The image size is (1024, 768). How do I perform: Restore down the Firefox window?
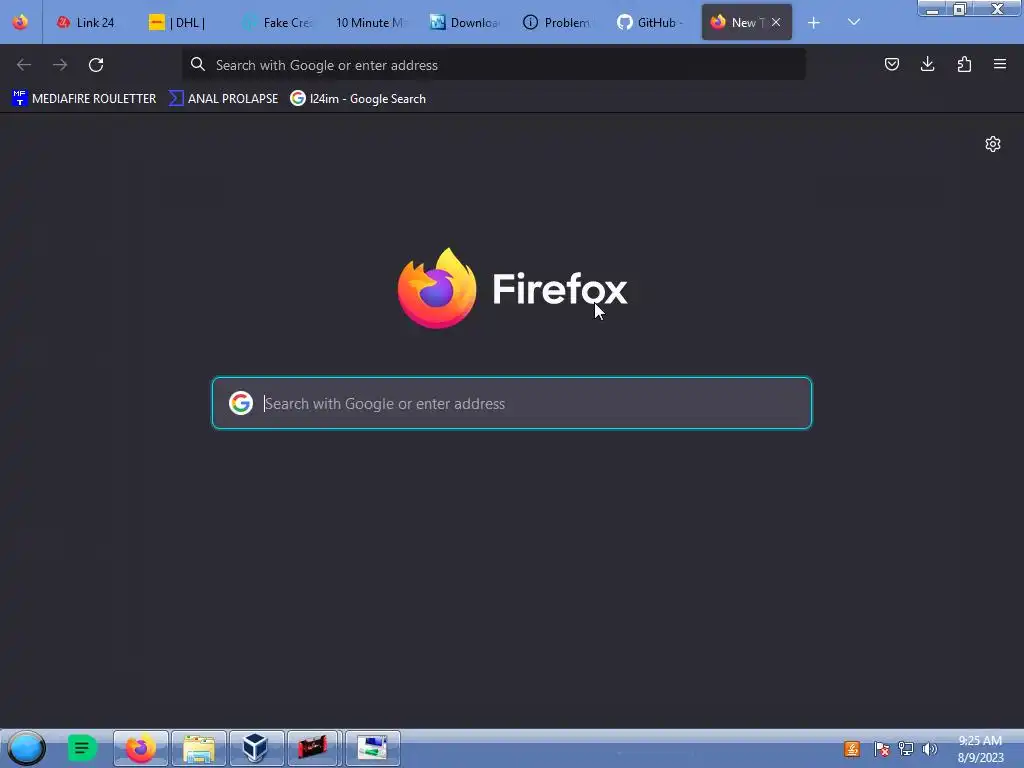960,9
